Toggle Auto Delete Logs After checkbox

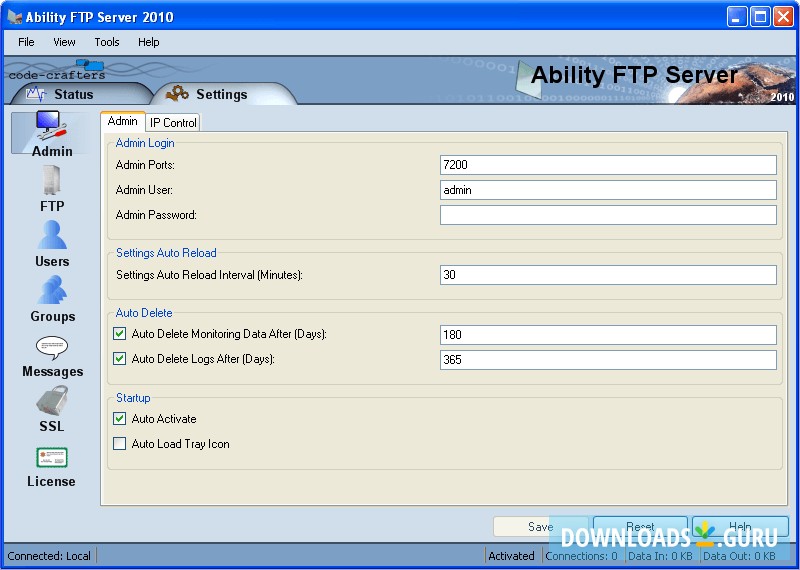(119, 359)
